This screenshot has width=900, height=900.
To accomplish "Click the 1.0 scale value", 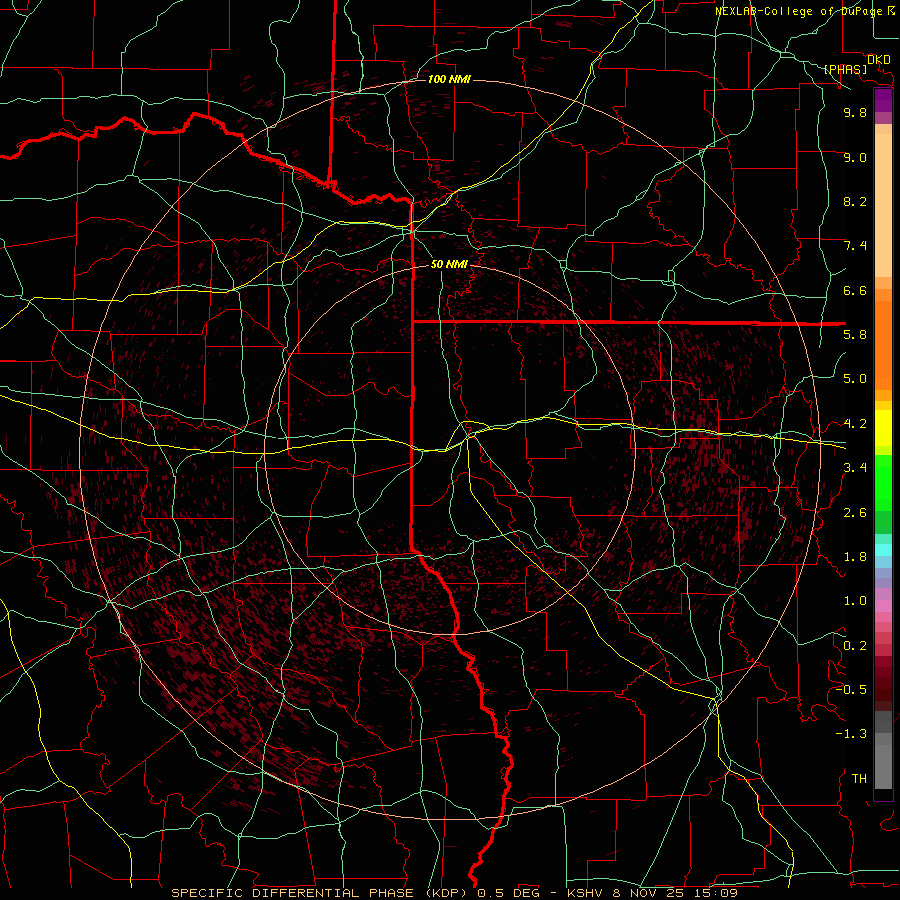I will click(x=855, y=601).
